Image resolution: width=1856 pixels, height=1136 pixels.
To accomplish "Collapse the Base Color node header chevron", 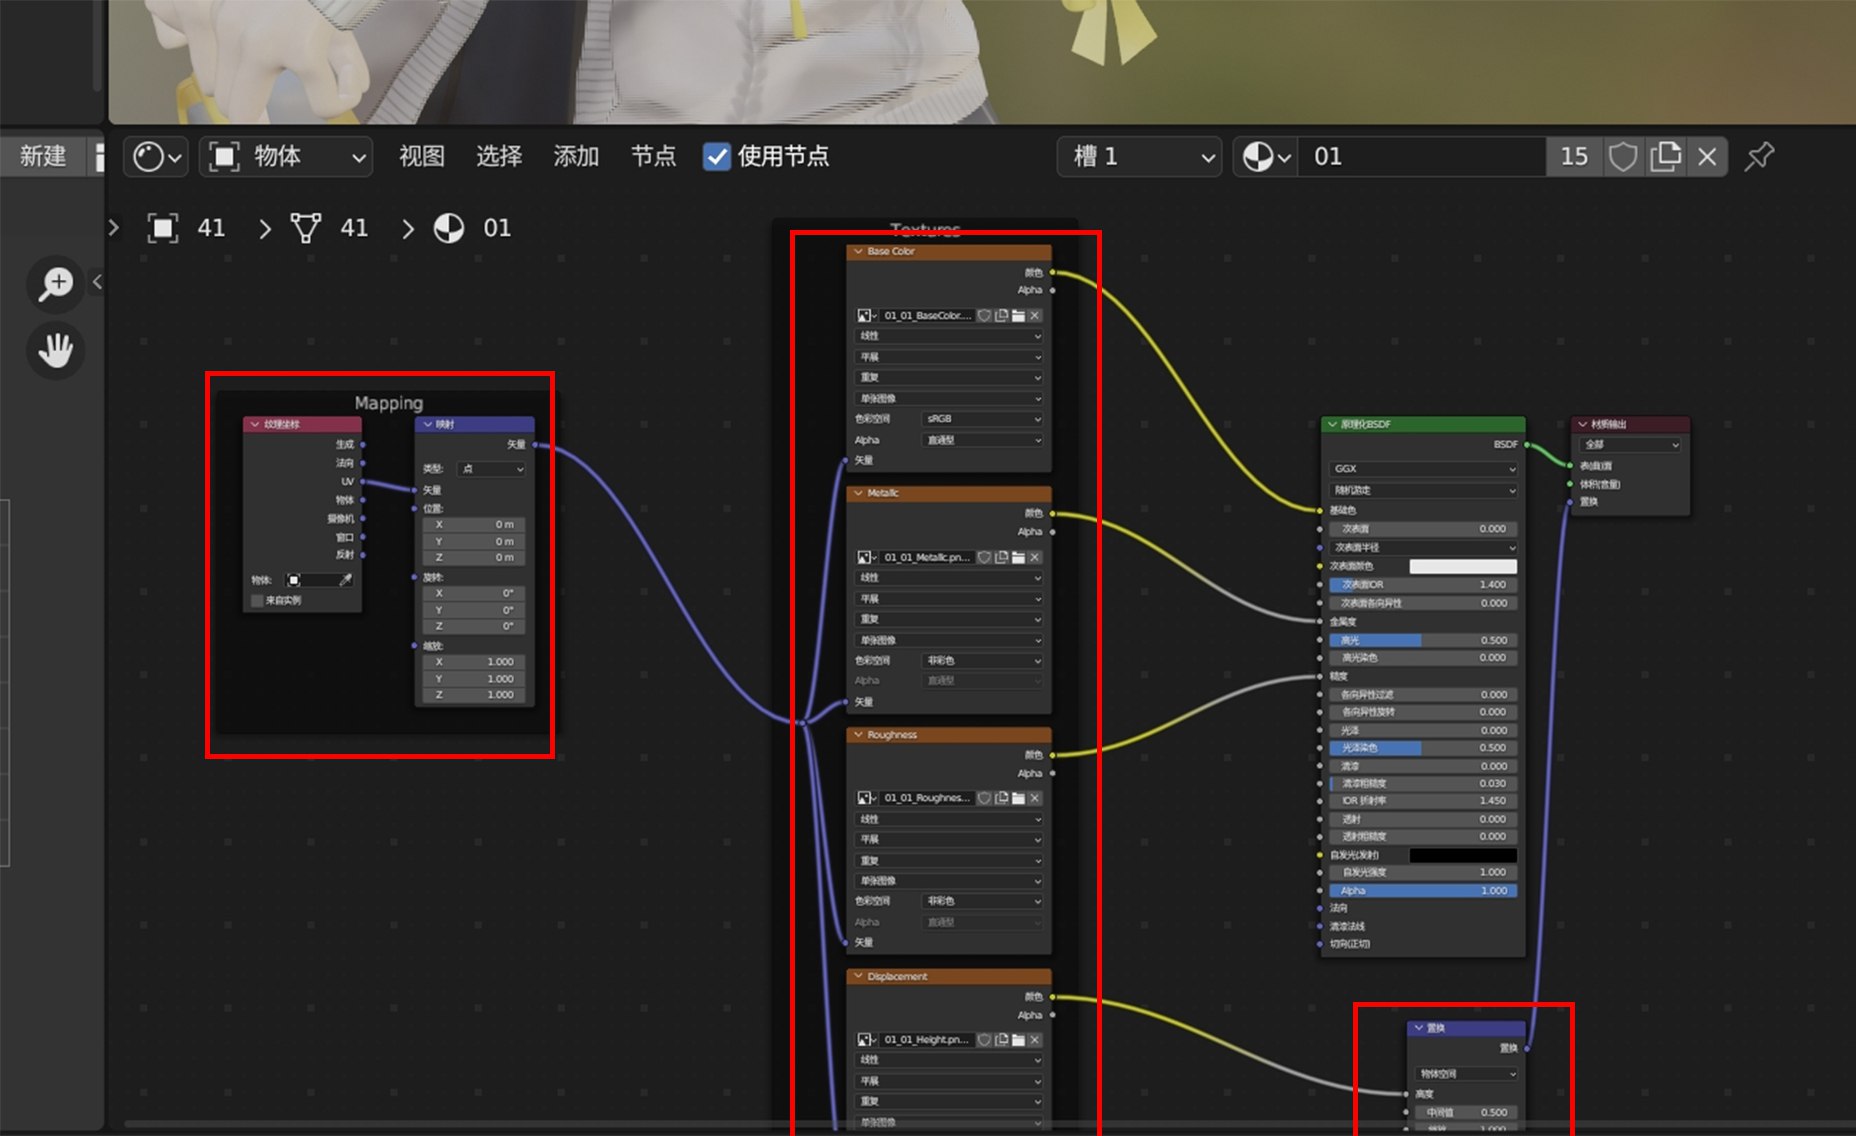I will pyautogui.click(x=857, y=251).
